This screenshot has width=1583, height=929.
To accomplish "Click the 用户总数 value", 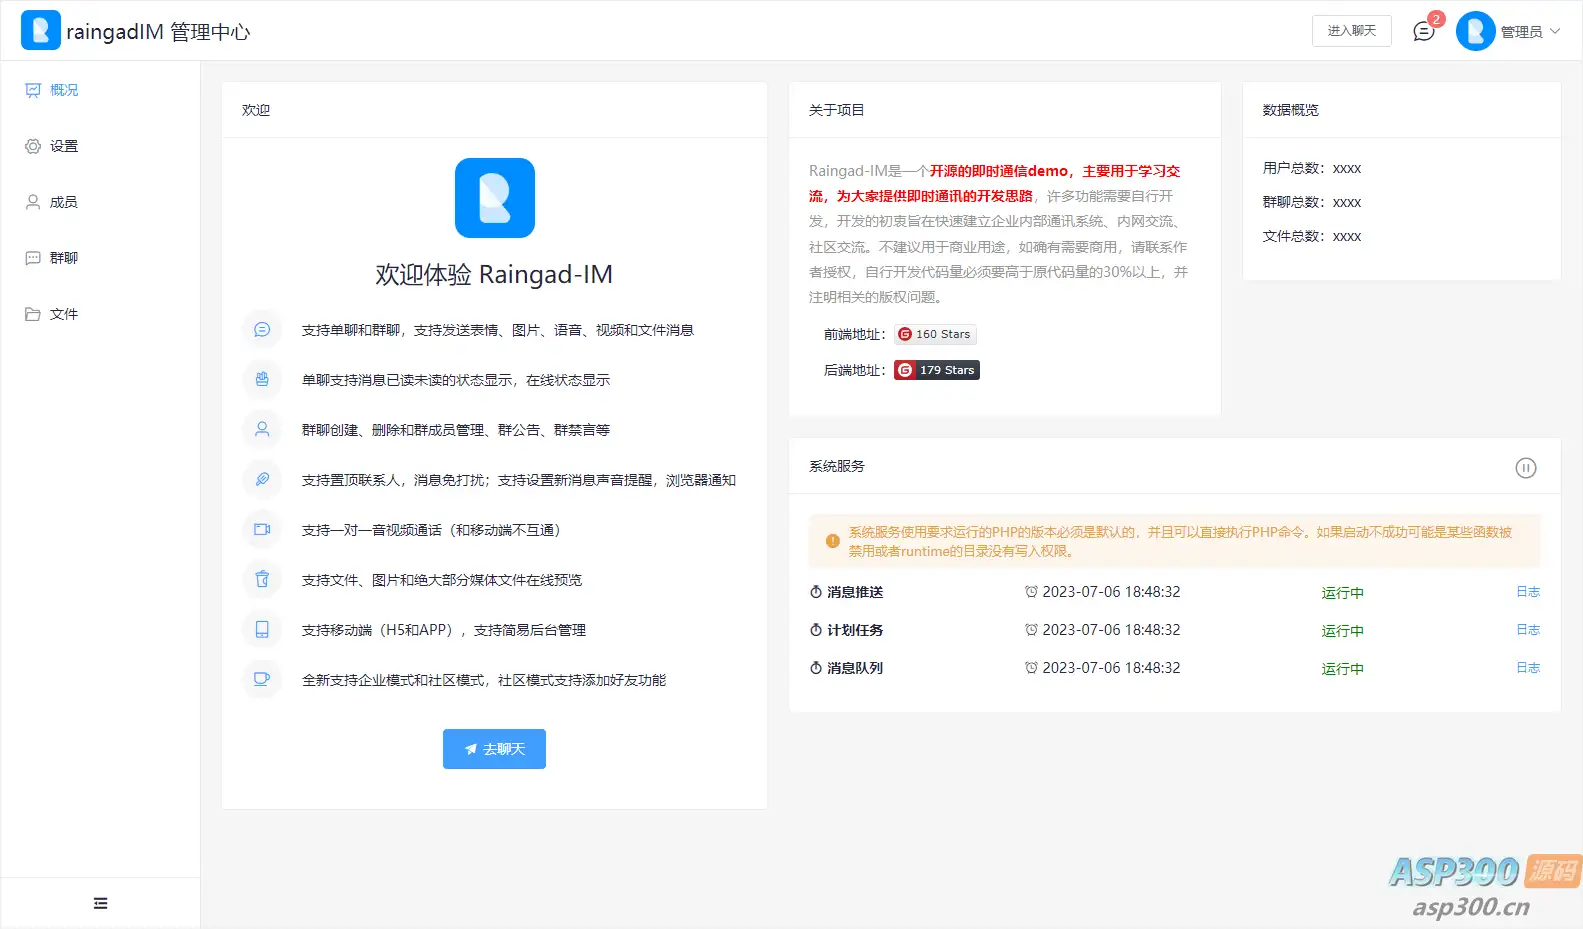I will [x=1347, y=168].
